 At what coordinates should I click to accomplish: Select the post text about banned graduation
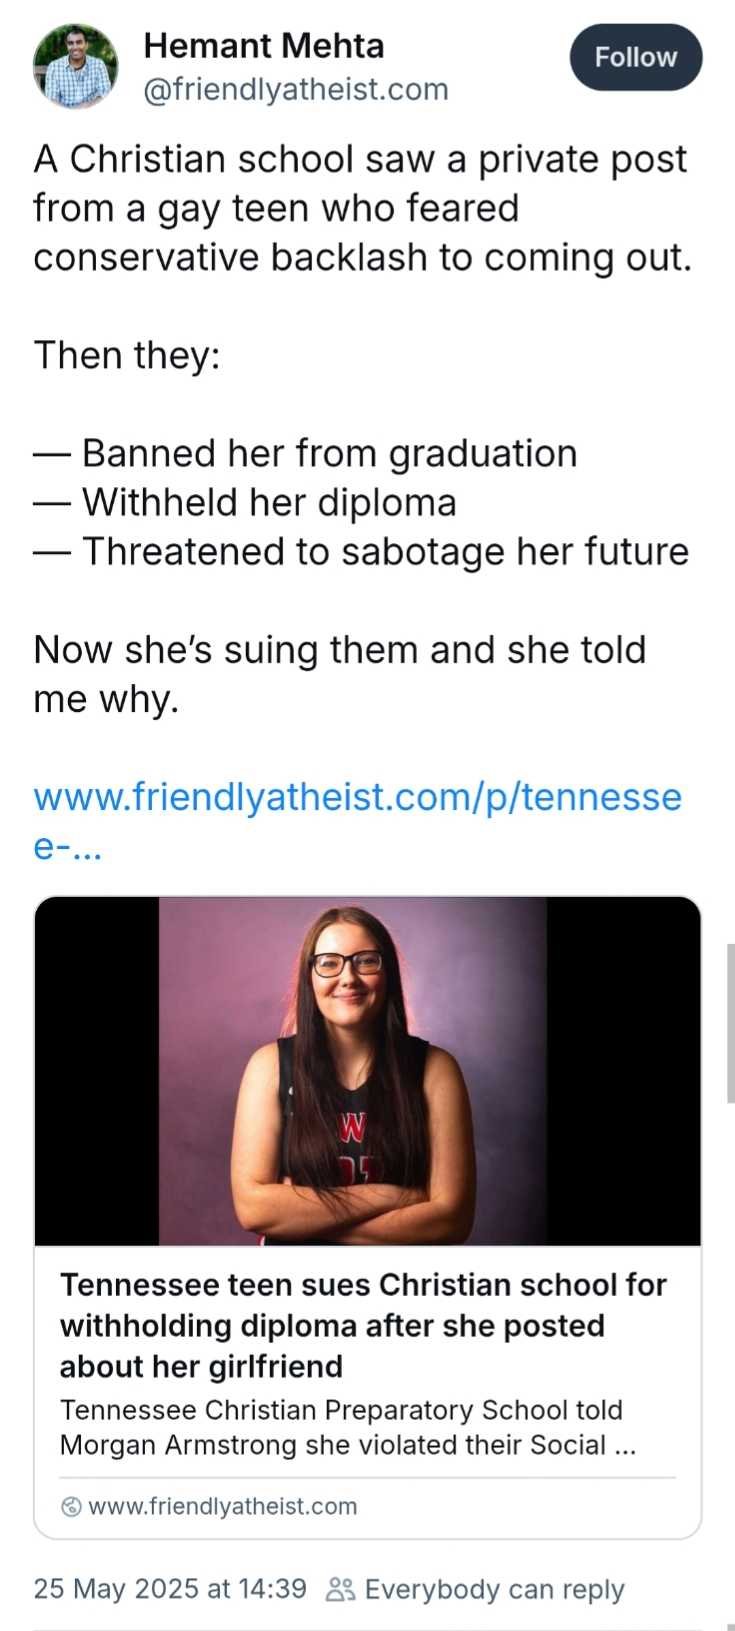coord(305,453)
